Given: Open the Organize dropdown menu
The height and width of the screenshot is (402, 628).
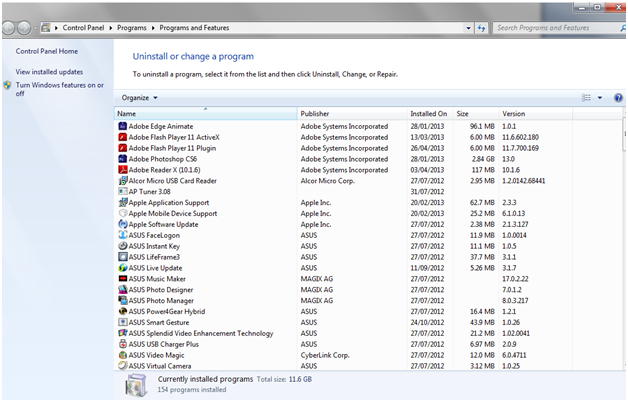Looking at the screenshot, I should 139,98.
